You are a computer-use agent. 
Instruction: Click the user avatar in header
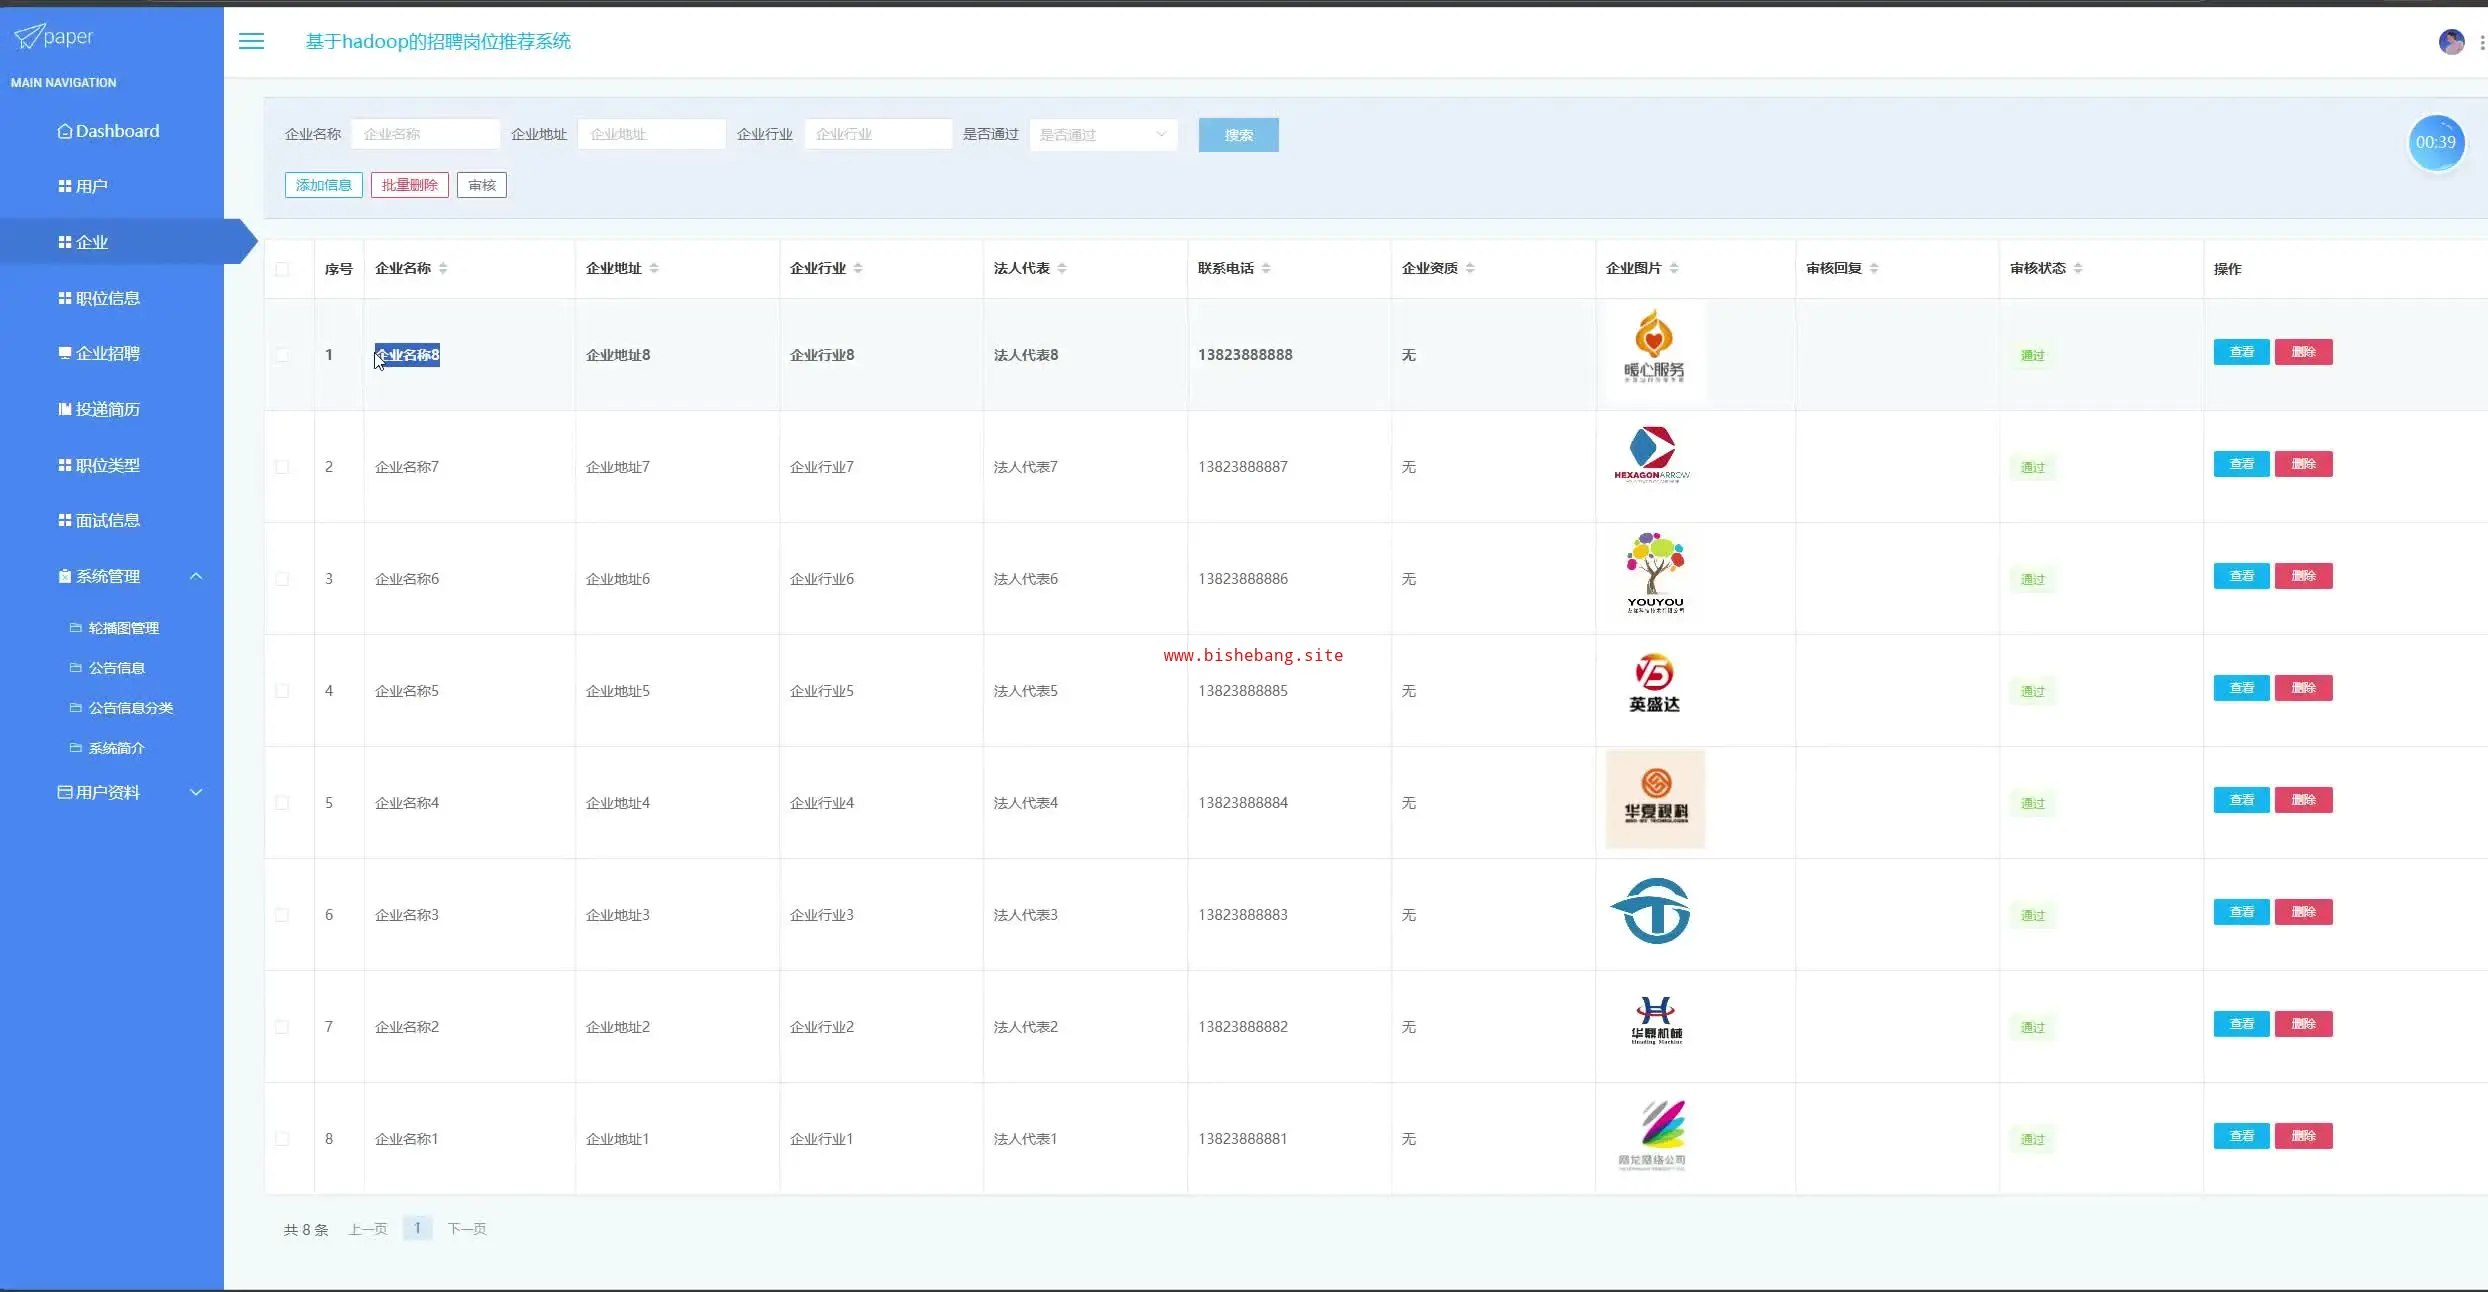[2451, 42]
